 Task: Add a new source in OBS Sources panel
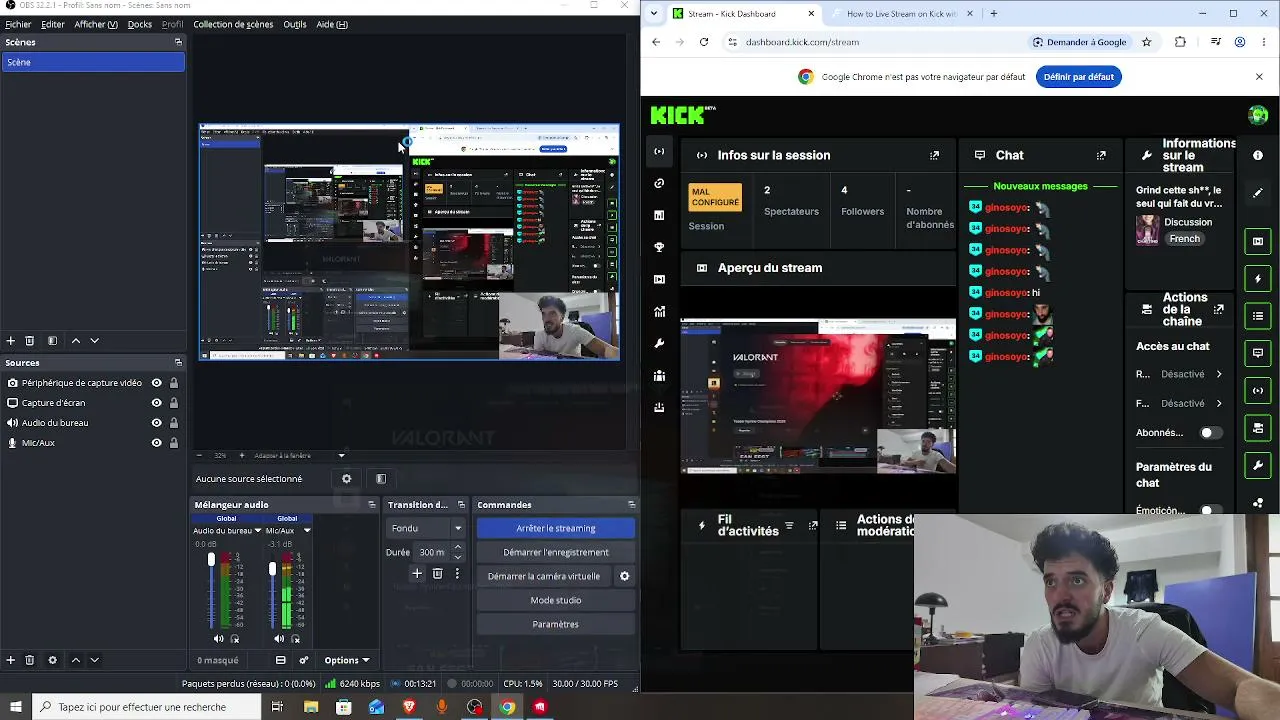[11, 660]
